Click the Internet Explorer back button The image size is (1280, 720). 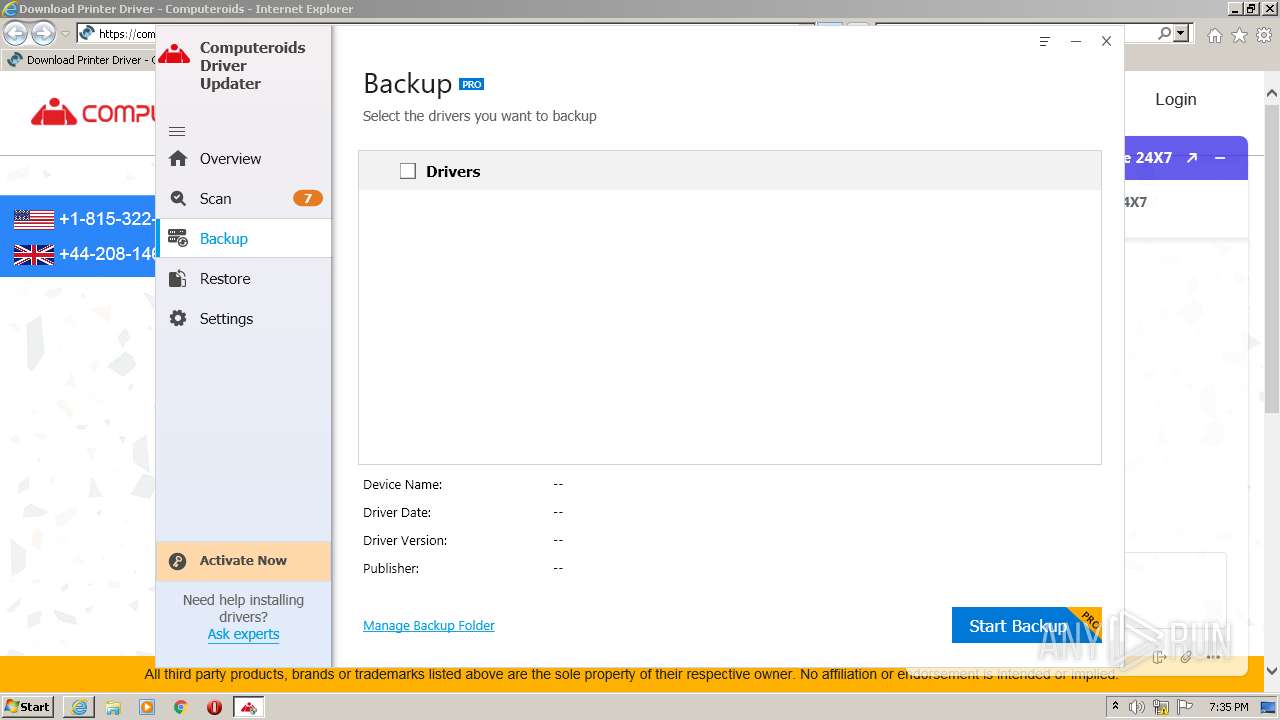[x=15, y=33]
